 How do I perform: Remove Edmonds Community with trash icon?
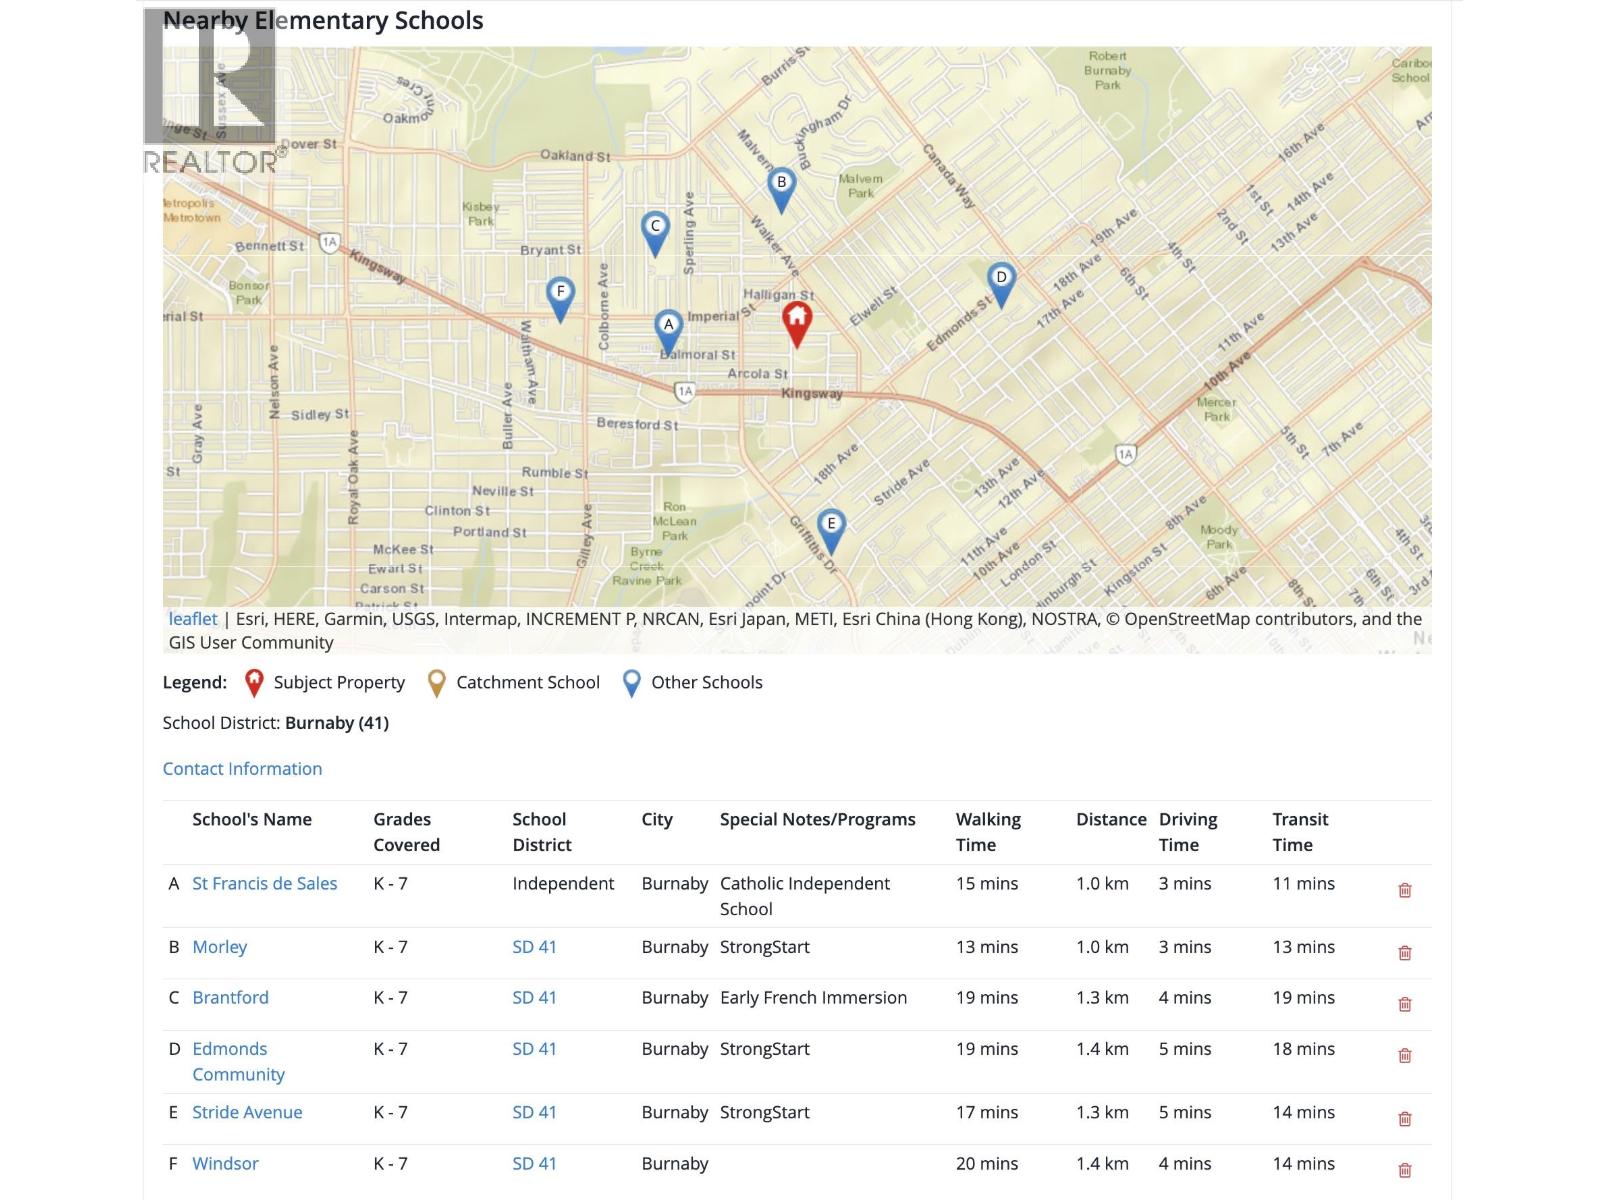pyautogui.click(x=1404, y=1055)
